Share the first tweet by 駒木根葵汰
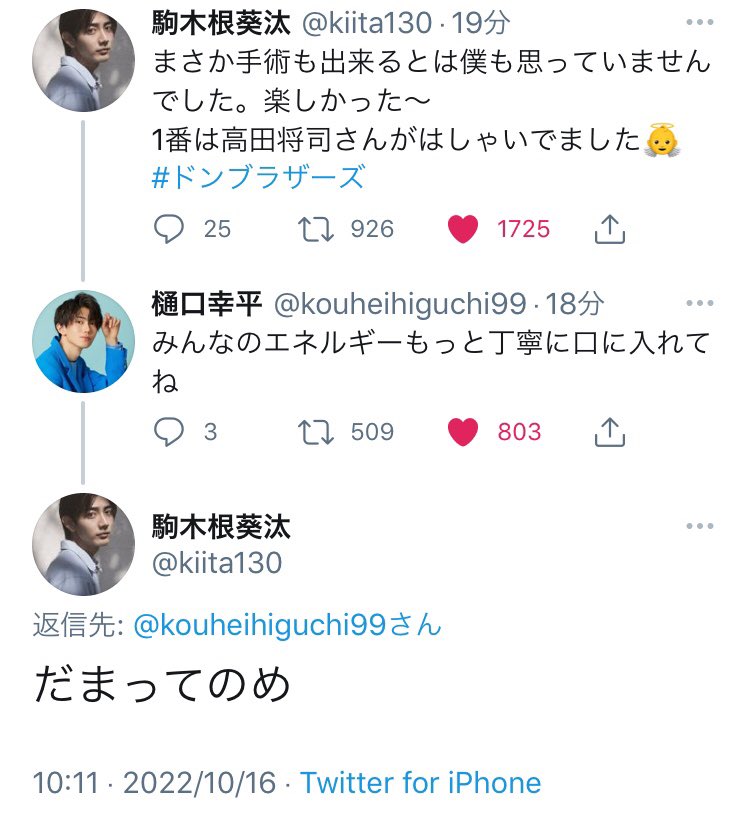This screenshot has height=825, width=750. (609, 230)
